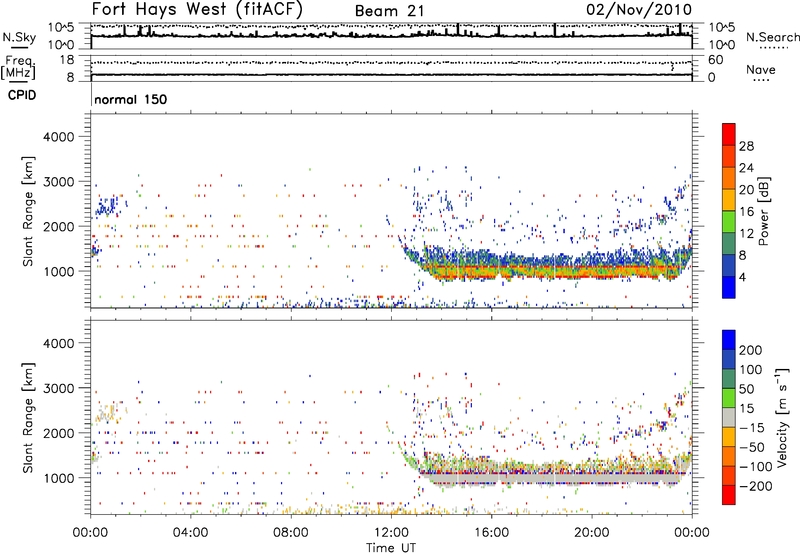Click the 'Time UT' axis title
Image resolution: width=800 pixels, height=554 pixels.
click(391, 547)
